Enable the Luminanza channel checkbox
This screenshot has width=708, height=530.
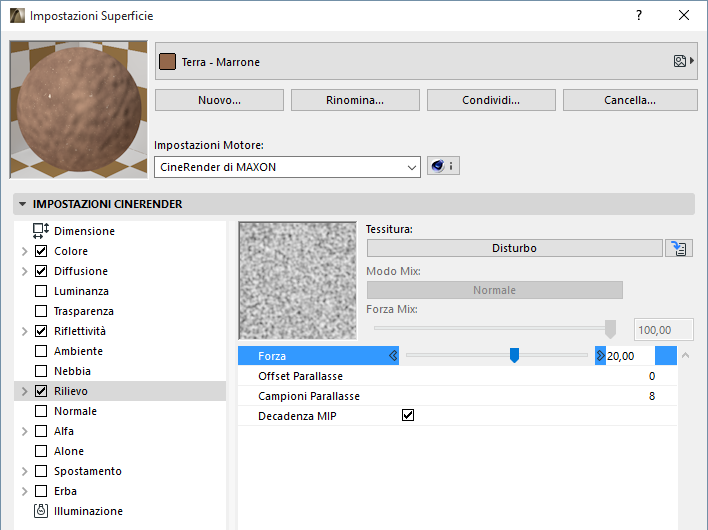point(41,291)
